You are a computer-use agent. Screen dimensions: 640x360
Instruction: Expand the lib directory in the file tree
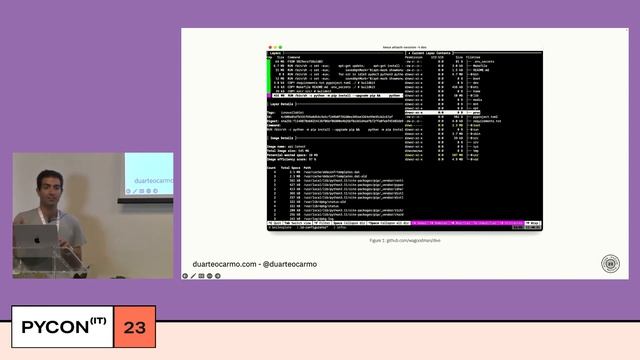[x=475, y=96]
